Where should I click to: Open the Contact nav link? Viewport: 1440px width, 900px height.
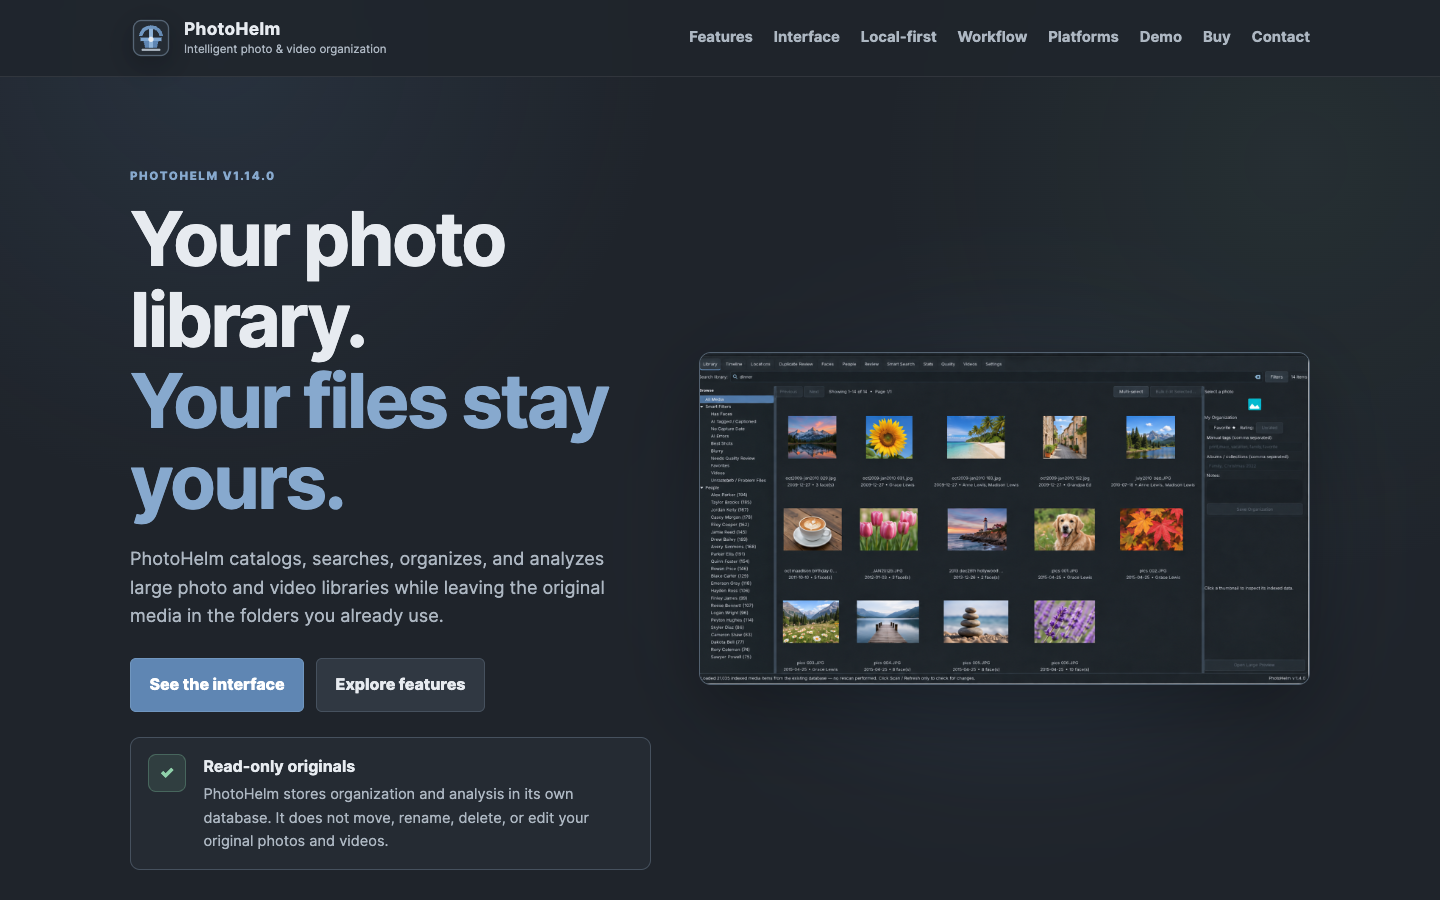(1280, 37)
